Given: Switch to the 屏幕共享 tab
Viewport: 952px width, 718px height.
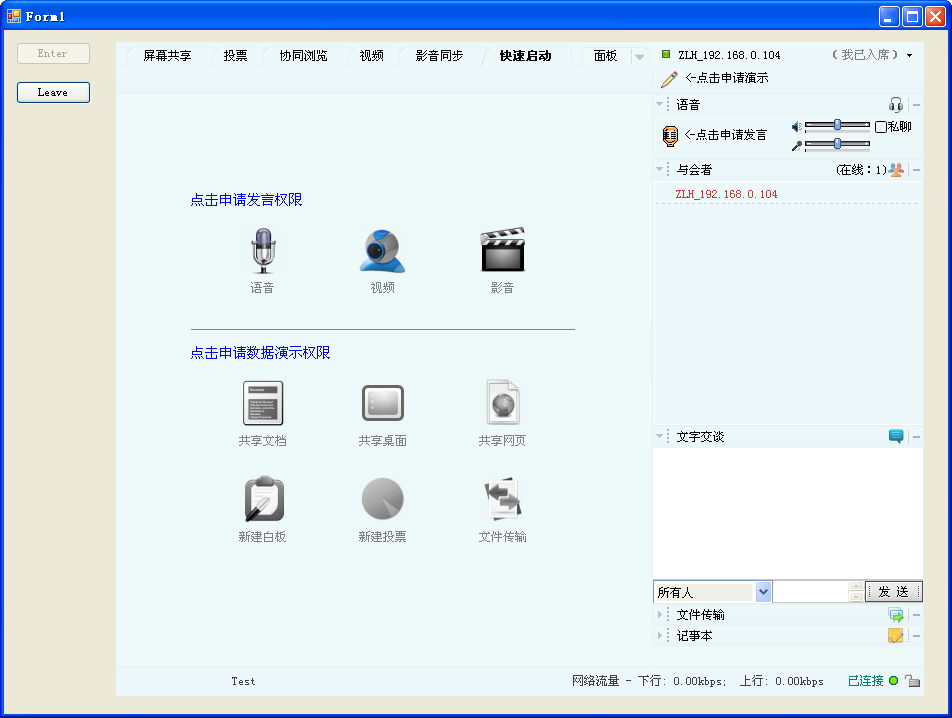Looking at the screenshot, I should tap(167, 56).
